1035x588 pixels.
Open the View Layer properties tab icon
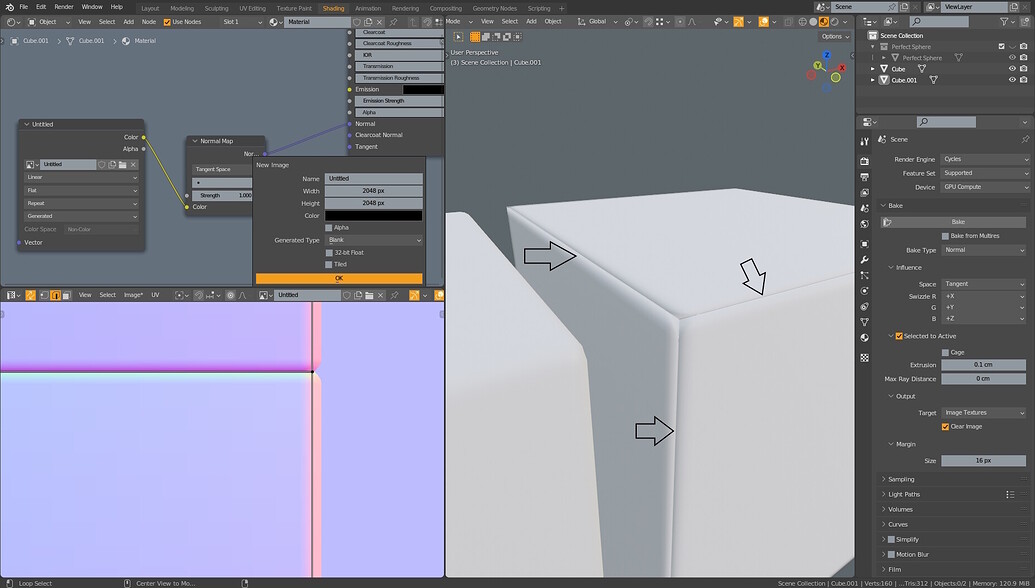pos(865,193)
